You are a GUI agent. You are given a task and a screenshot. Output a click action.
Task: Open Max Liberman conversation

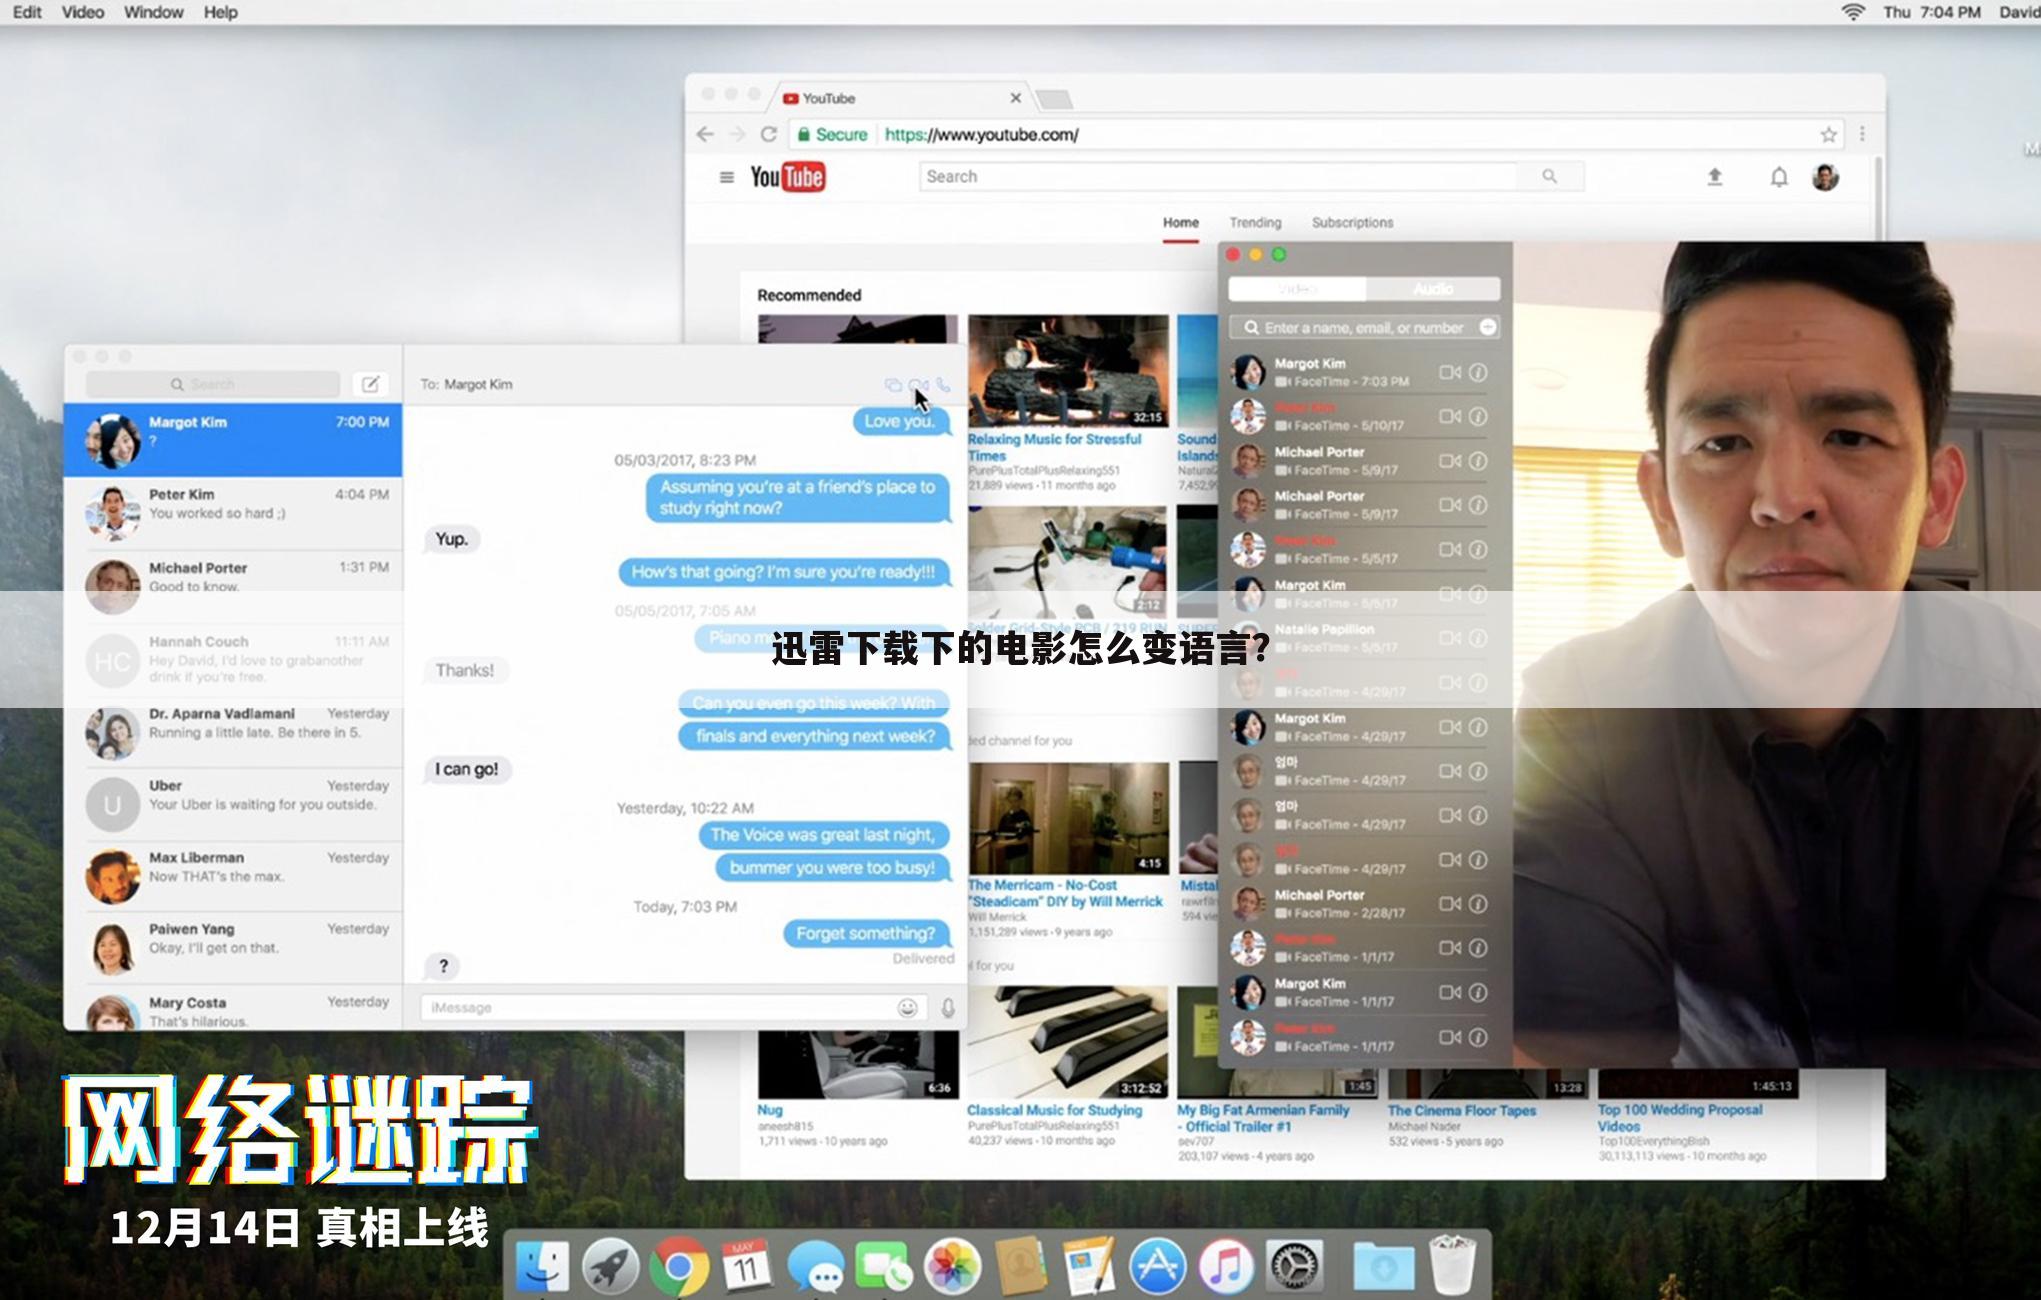click(233, 877)
